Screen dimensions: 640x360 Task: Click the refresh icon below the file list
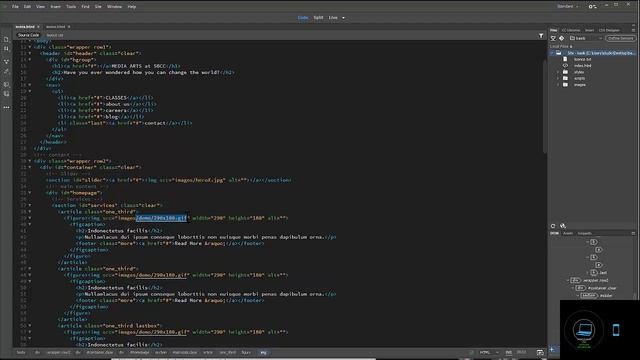tap(553, 226)
